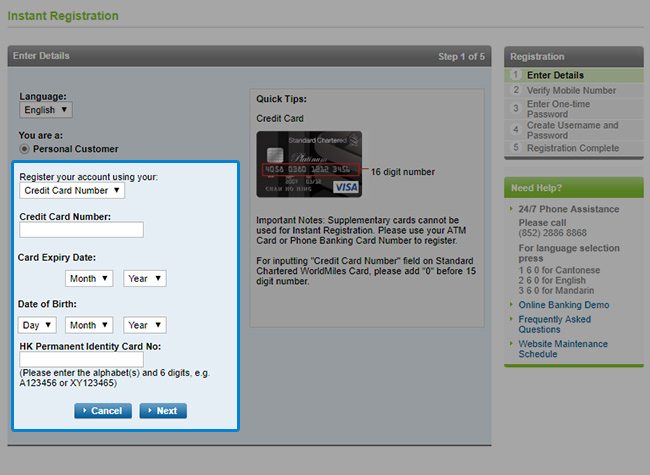
Task: Open the Date of Birth Year dropdown
Action: 144,325
